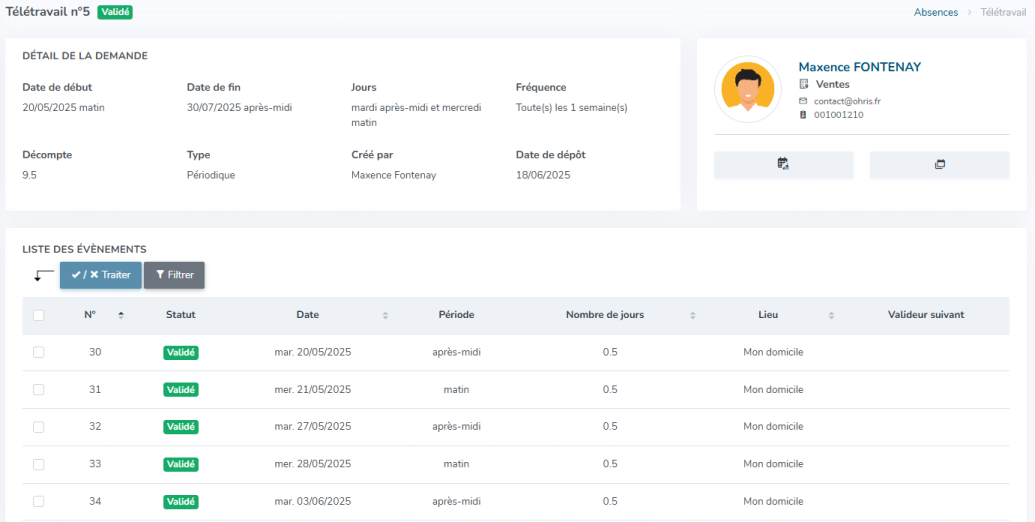
Task: Click the Nº column sort arrows
Action: 121,315
